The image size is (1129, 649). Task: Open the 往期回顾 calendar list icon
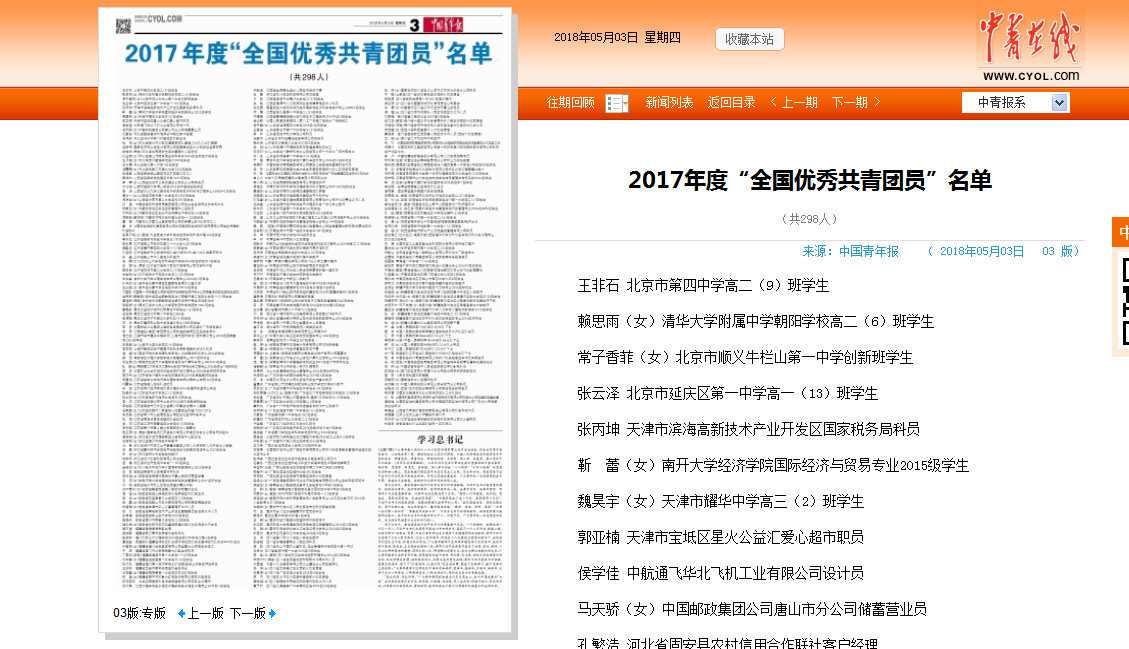pos(617,103)
